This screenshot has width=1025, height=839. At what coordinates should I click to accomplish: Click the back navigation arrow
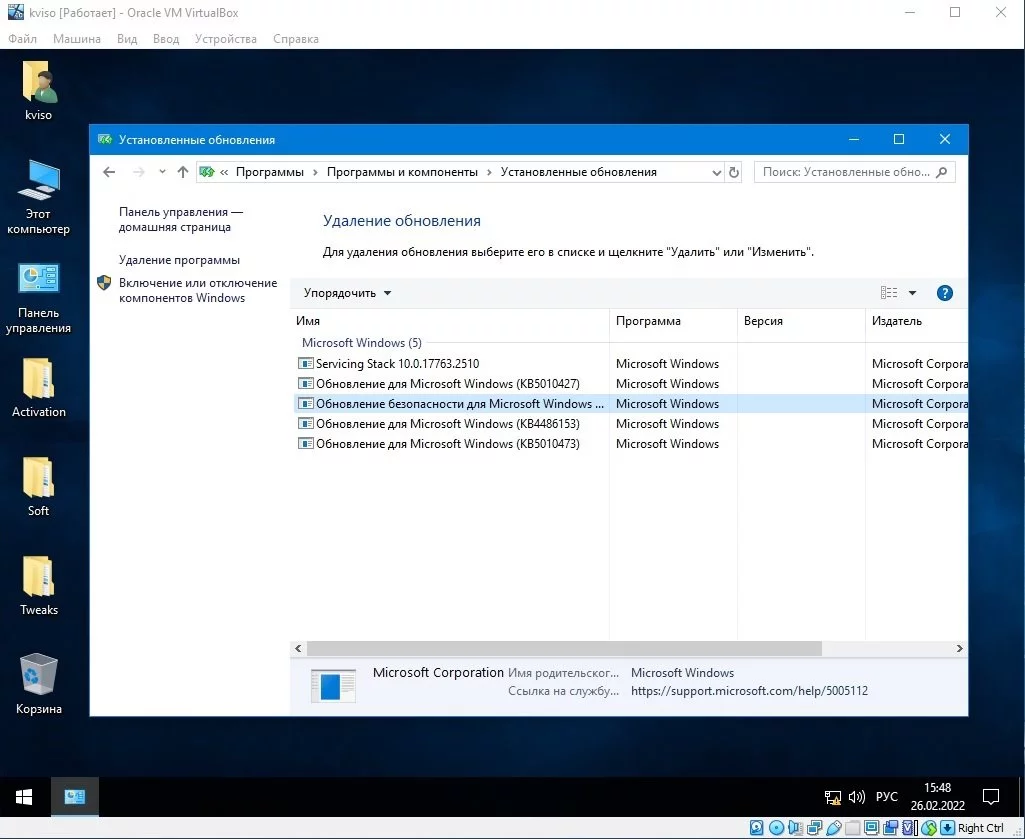pos(109,172)
